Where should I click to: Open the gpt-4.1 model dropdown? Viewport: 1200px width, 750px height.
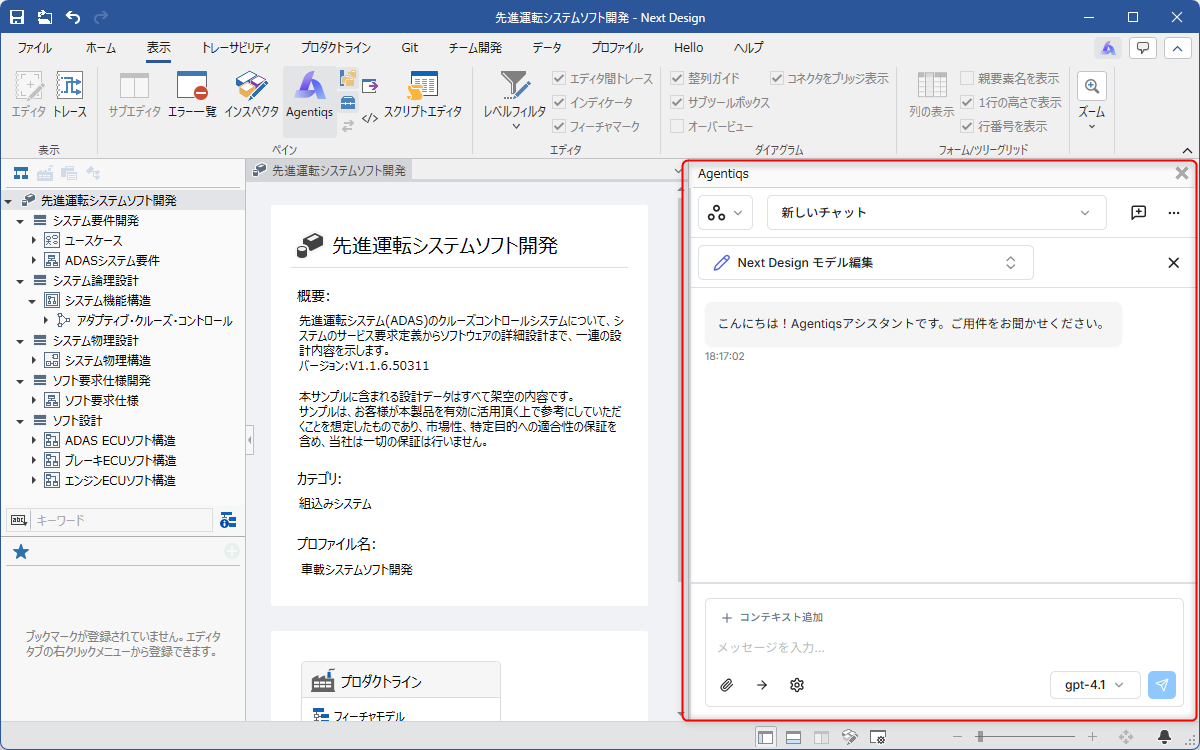[1095, 685]
